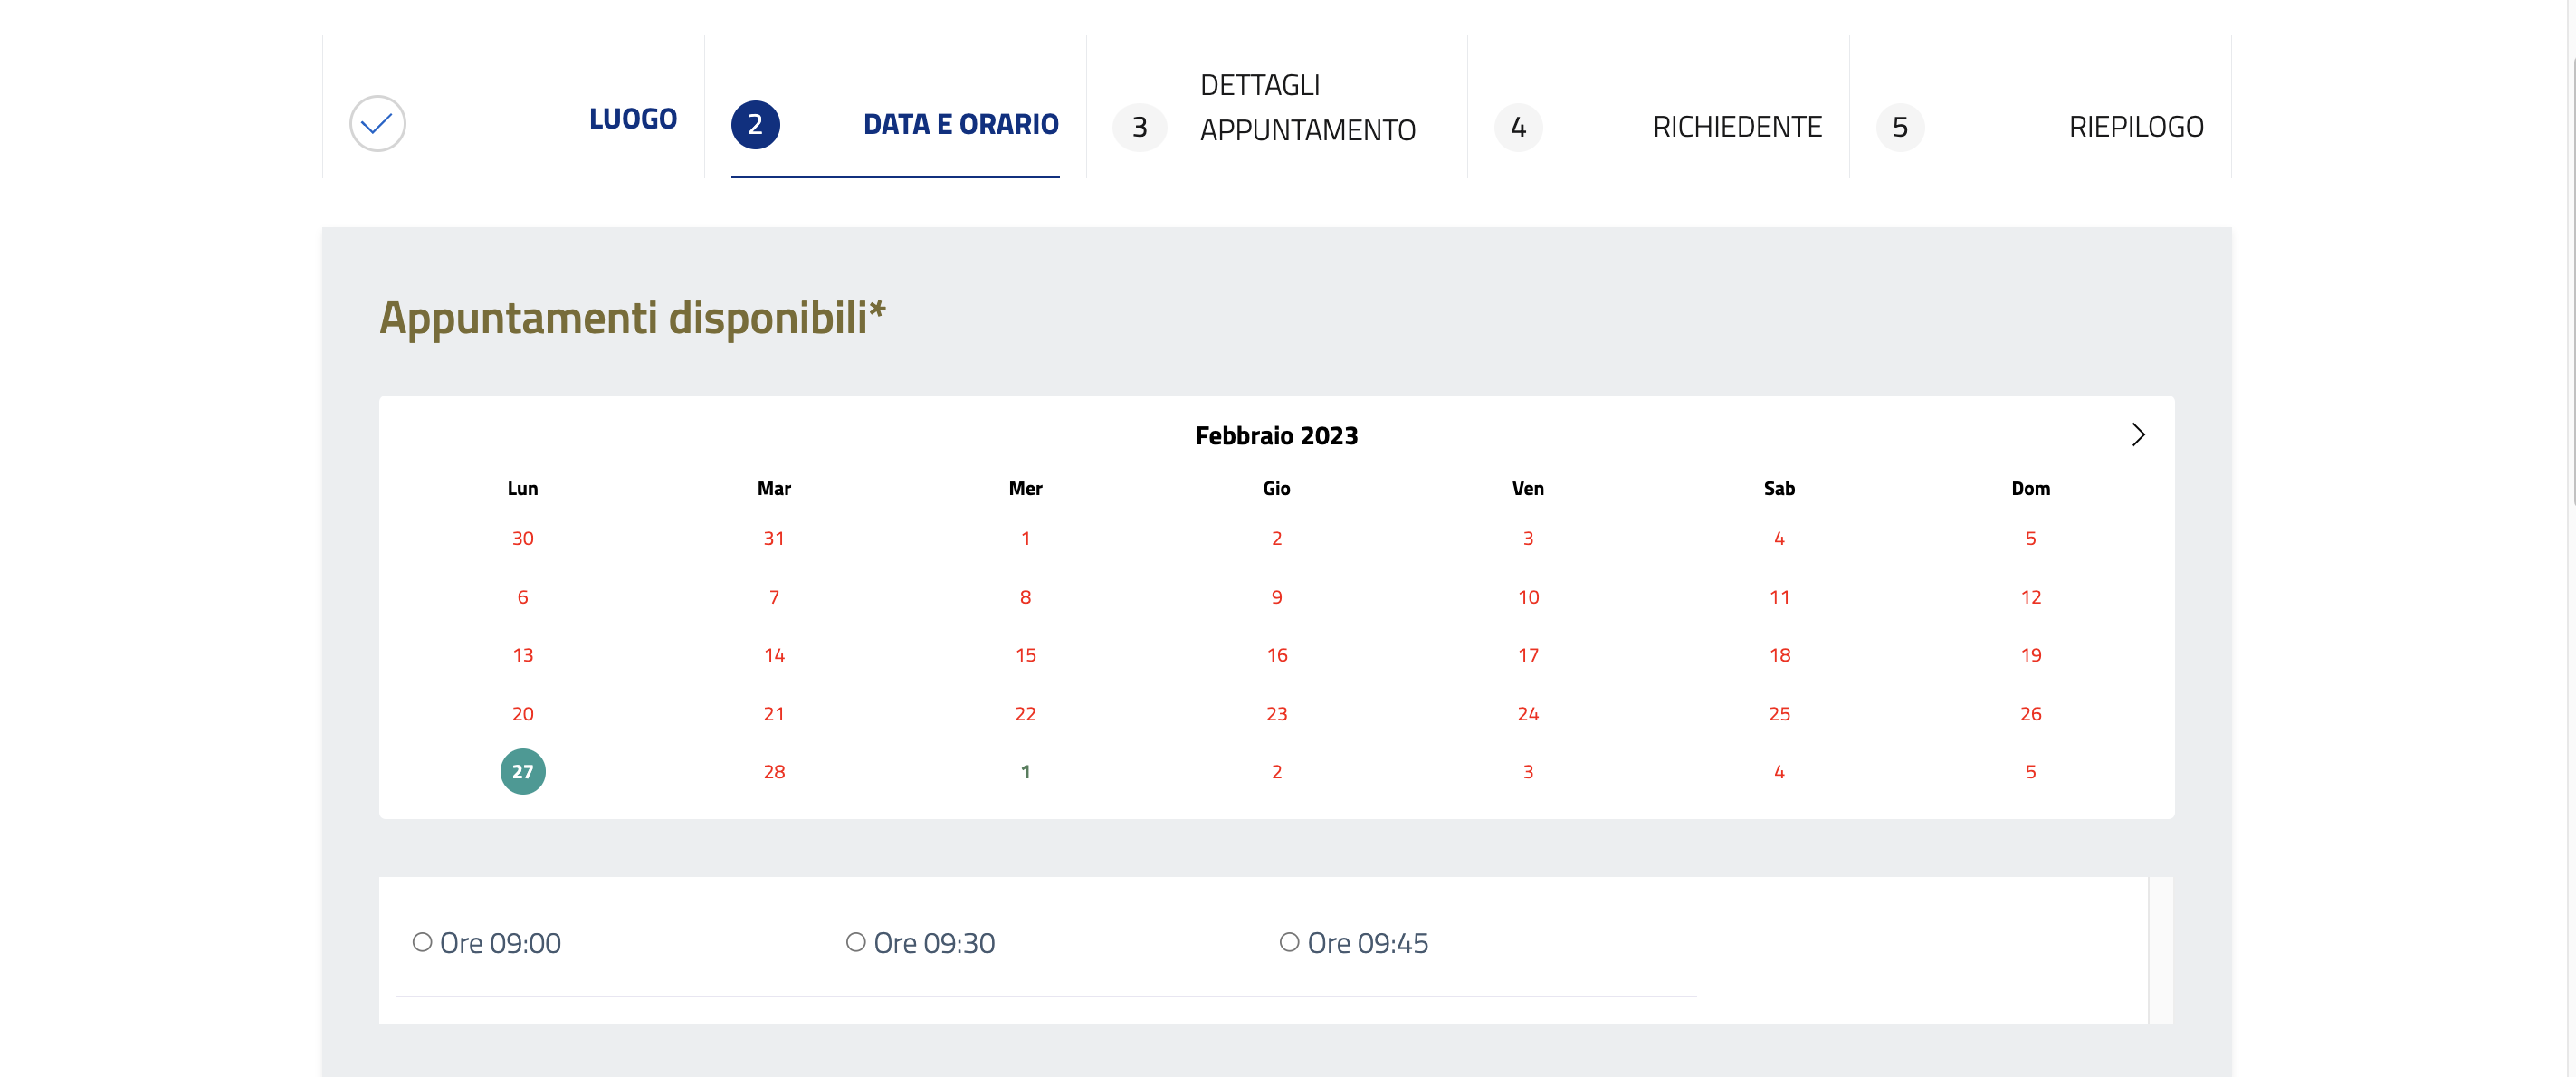Open the LUOGO step tab
The height and width of the screenshot is (1077, 2576).
point(632,119)
